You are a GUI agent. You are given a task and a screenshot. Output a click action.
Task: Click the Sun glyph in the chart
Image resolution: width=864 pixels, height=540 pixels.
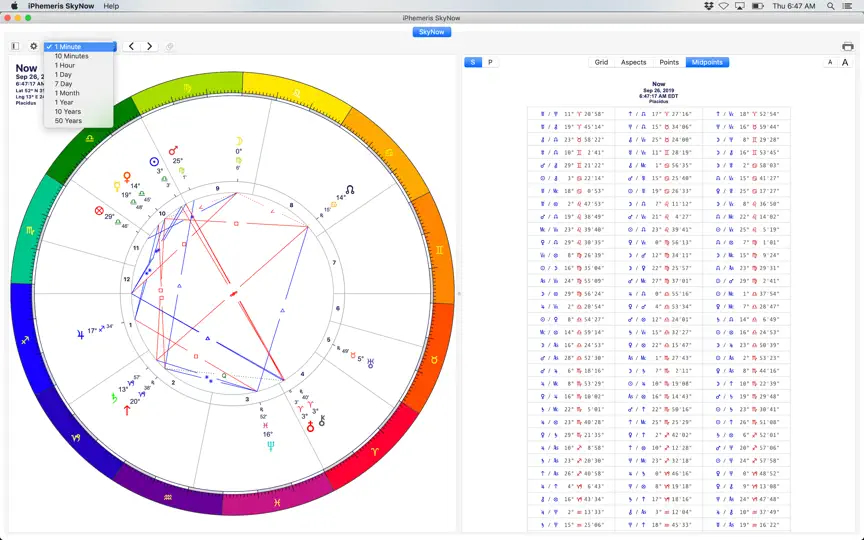pos(154,161)
